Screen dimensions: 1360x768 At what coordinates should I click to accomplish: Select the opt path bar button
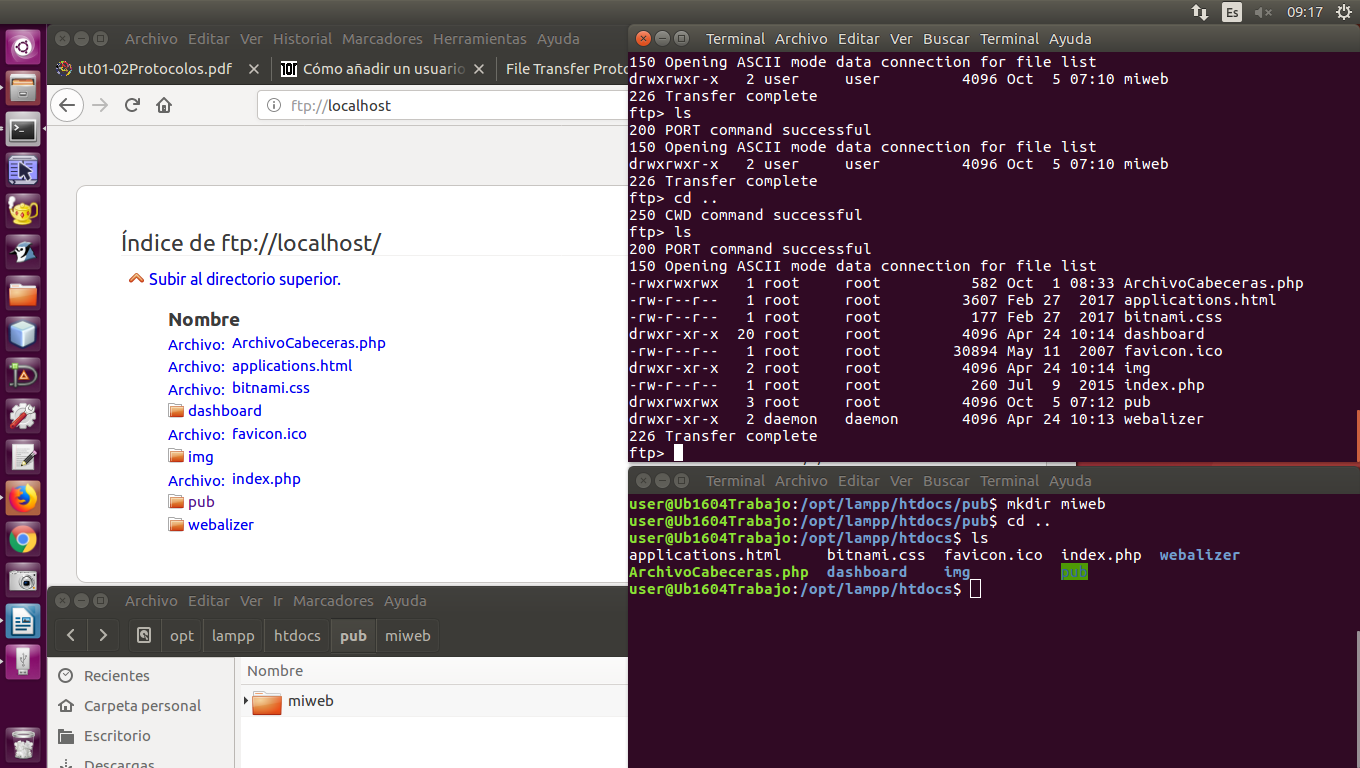[182, 635]
